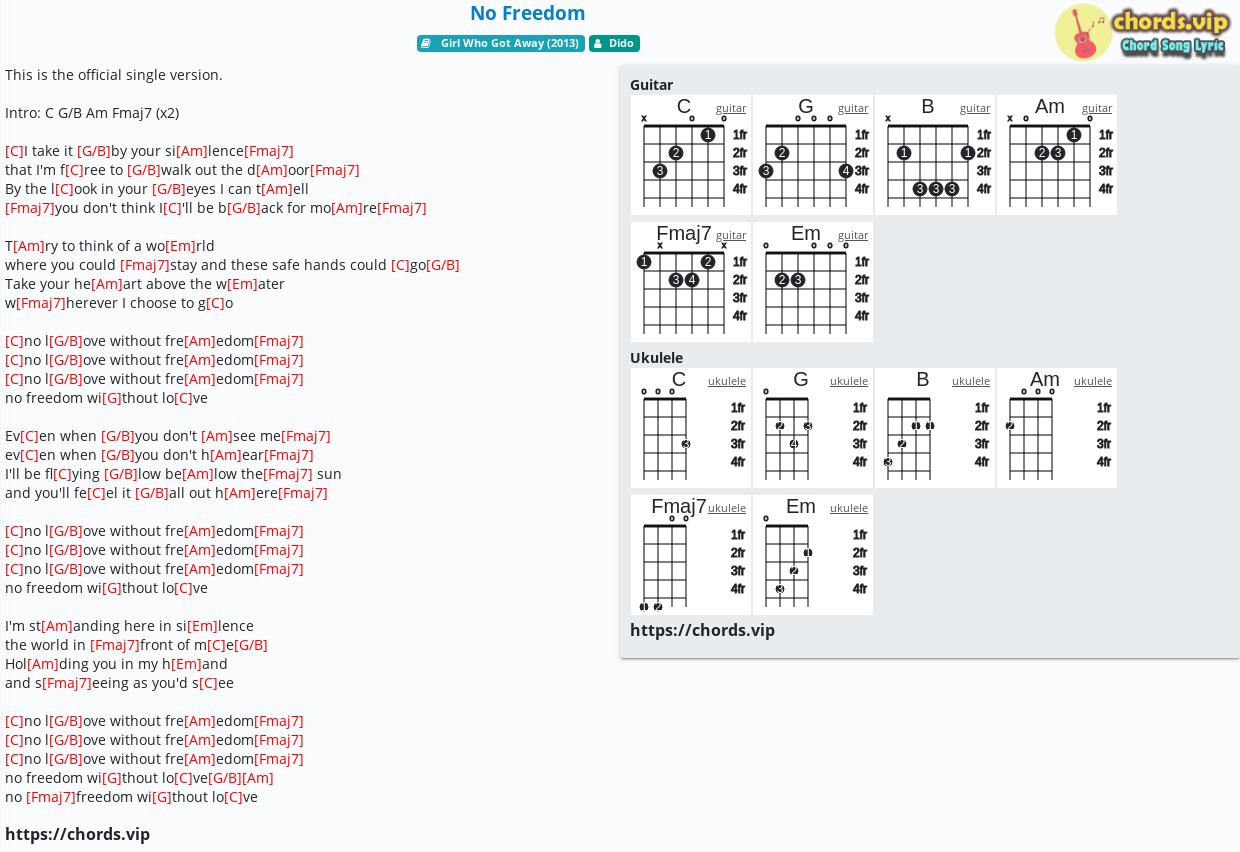Click the Ukulele section heading
The image size is (1240, 852).
point(656,358)
